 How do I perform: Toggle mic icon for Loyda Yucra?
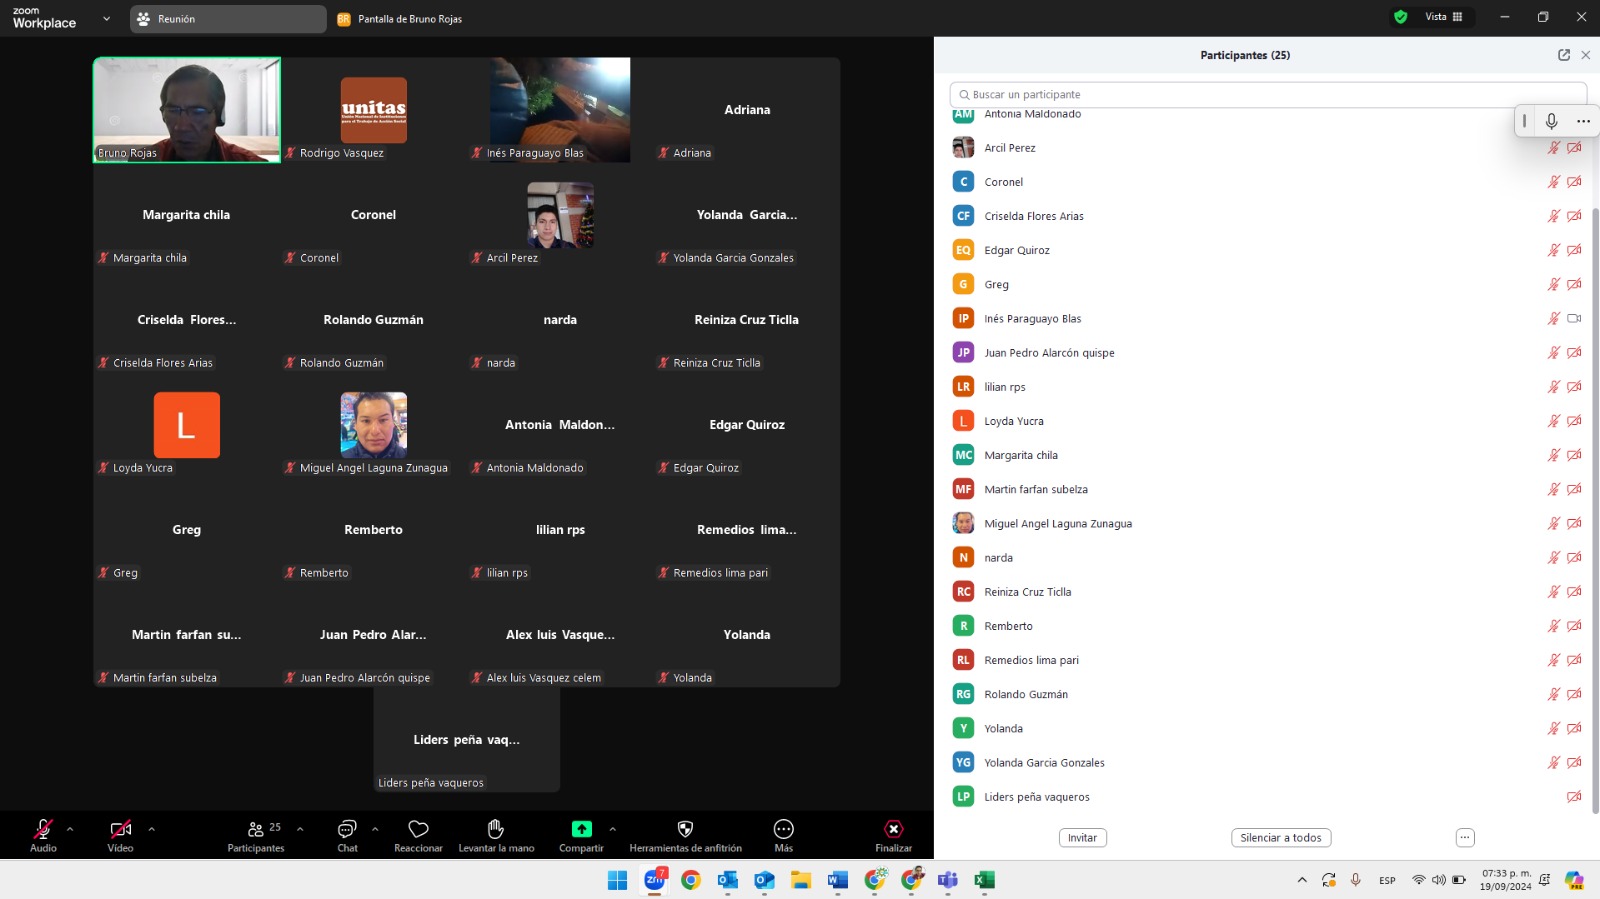click(x=1554, y=421)
